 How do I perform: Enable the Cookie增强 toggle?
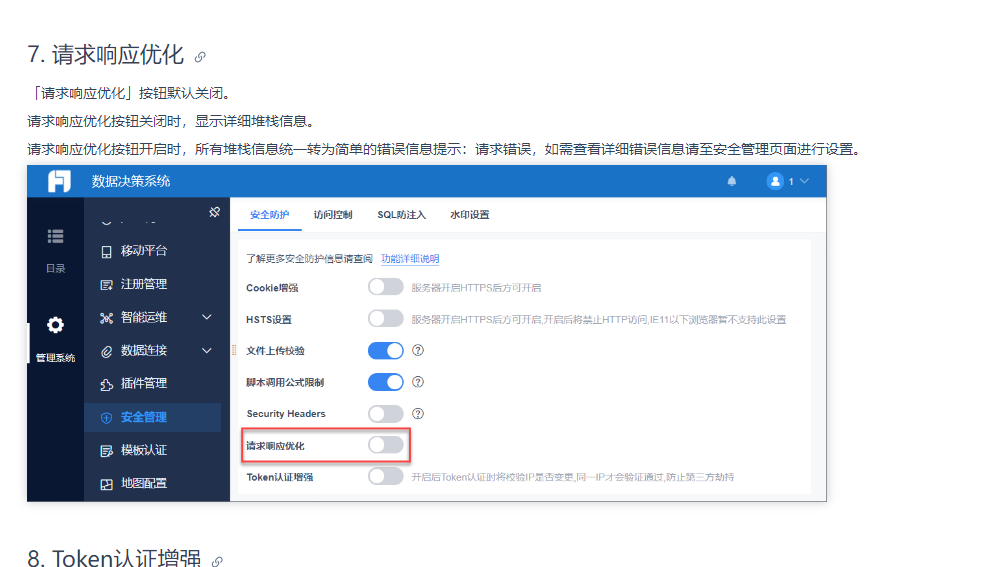point(386,287)
